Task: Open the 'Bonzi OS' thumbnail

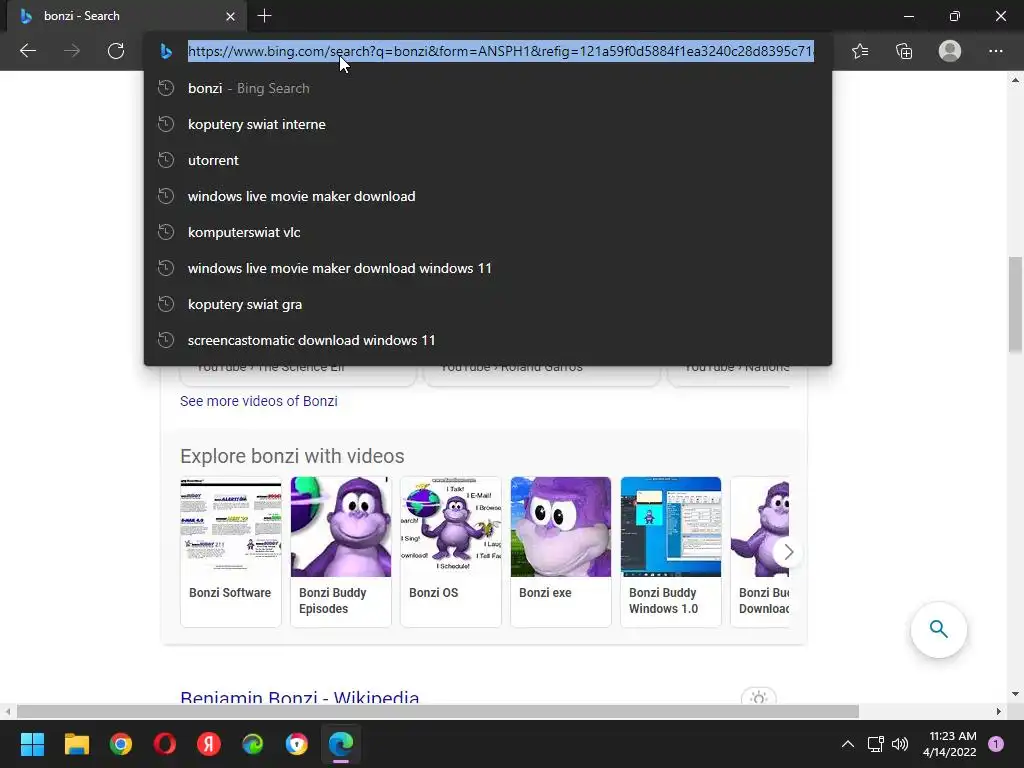Action: (x=451, y=526)
